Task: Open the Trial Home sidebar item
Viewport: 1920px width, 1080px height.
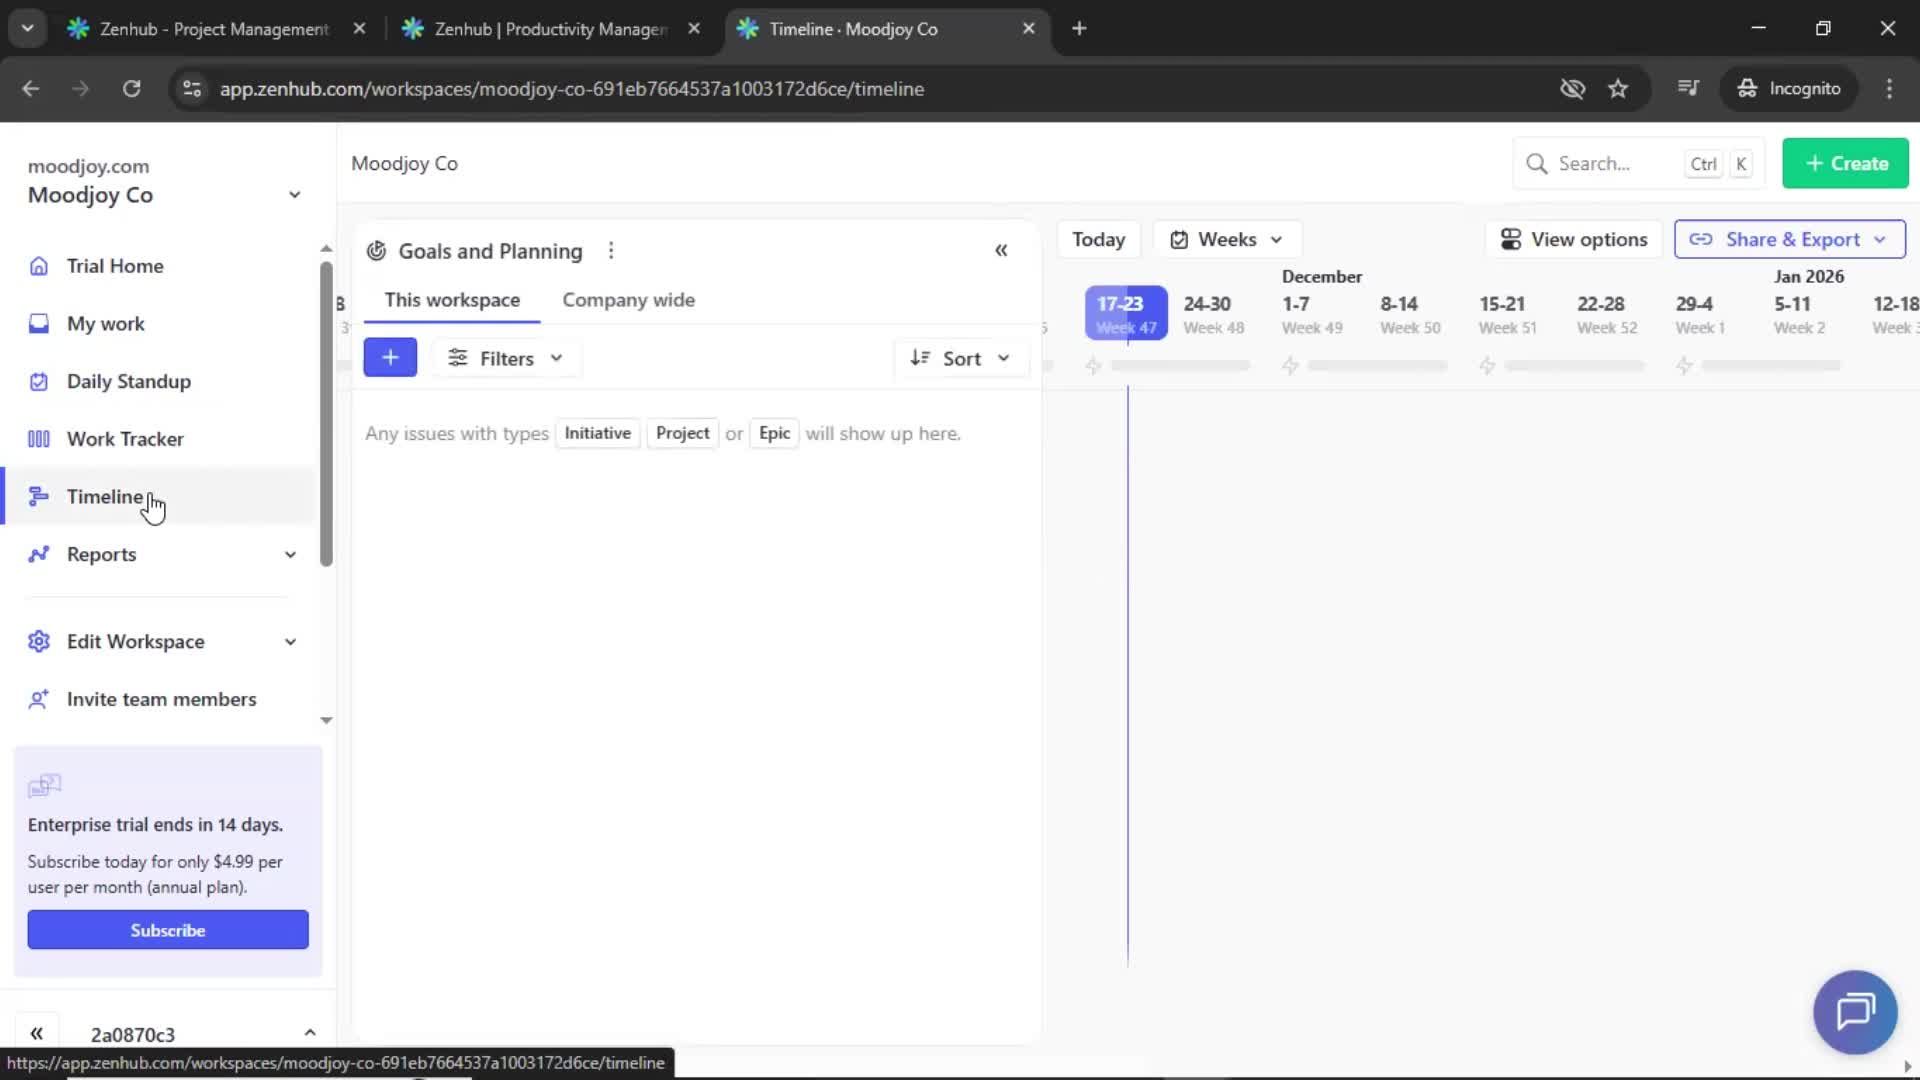Action: (x=114, y=265)
